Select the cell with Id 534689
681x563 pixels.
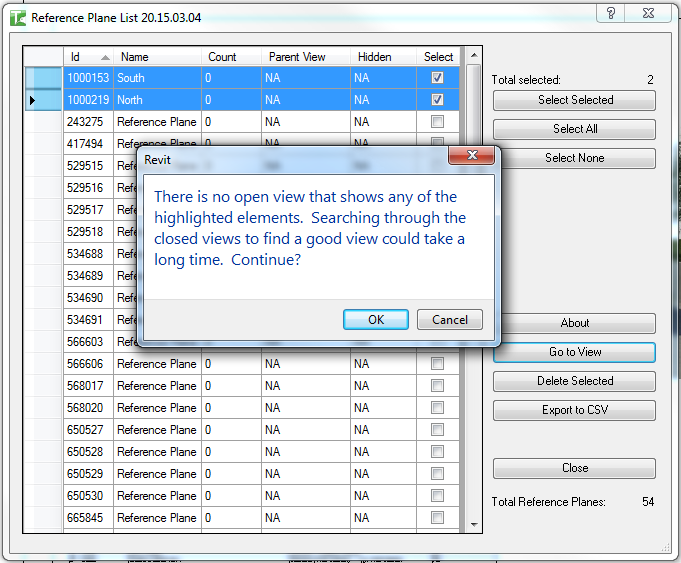click(89, 276)
